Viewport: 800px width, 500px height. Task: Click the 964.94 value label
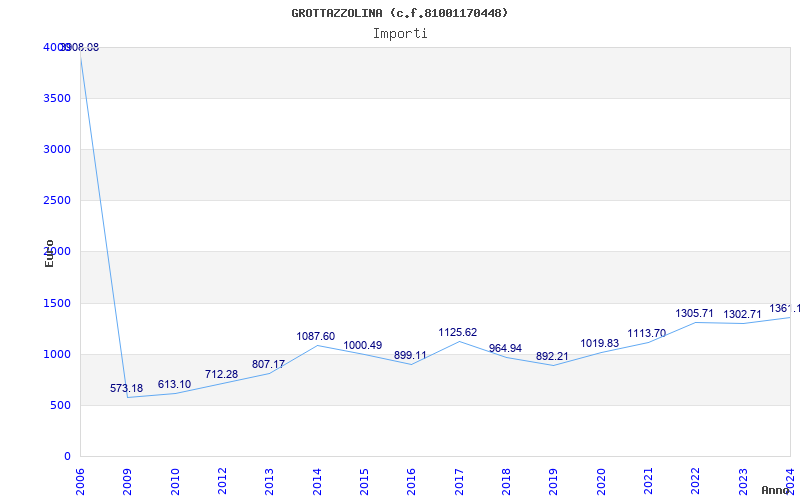pos(505,348)
